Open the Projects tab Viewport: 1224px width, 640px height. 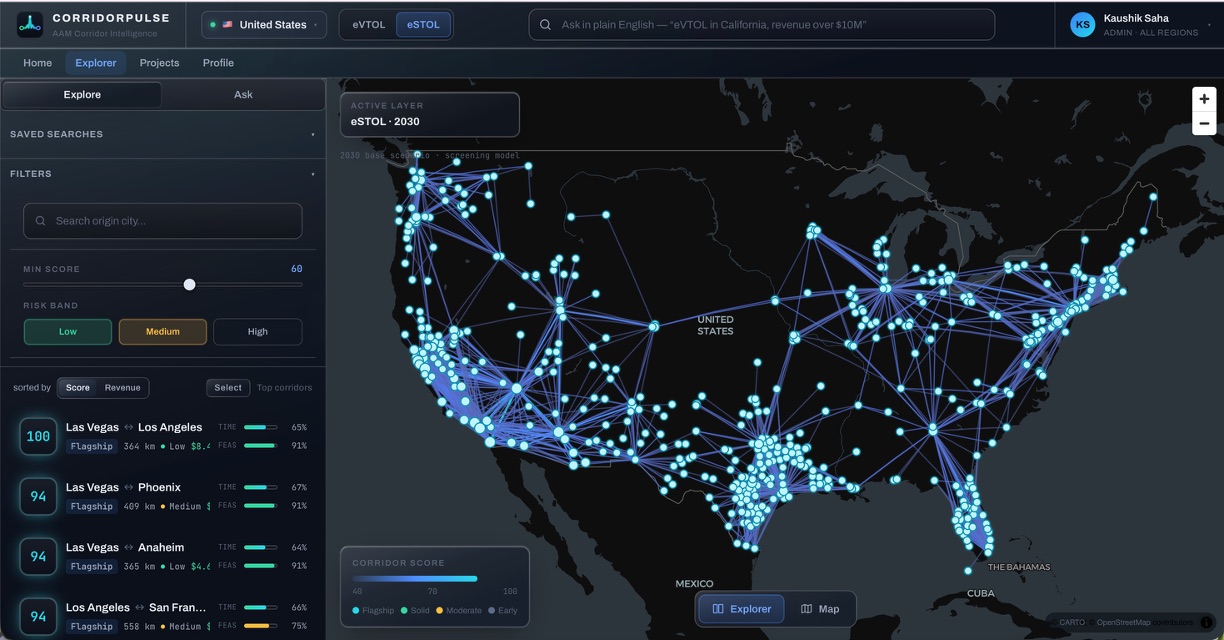click(x=159, y=63)
